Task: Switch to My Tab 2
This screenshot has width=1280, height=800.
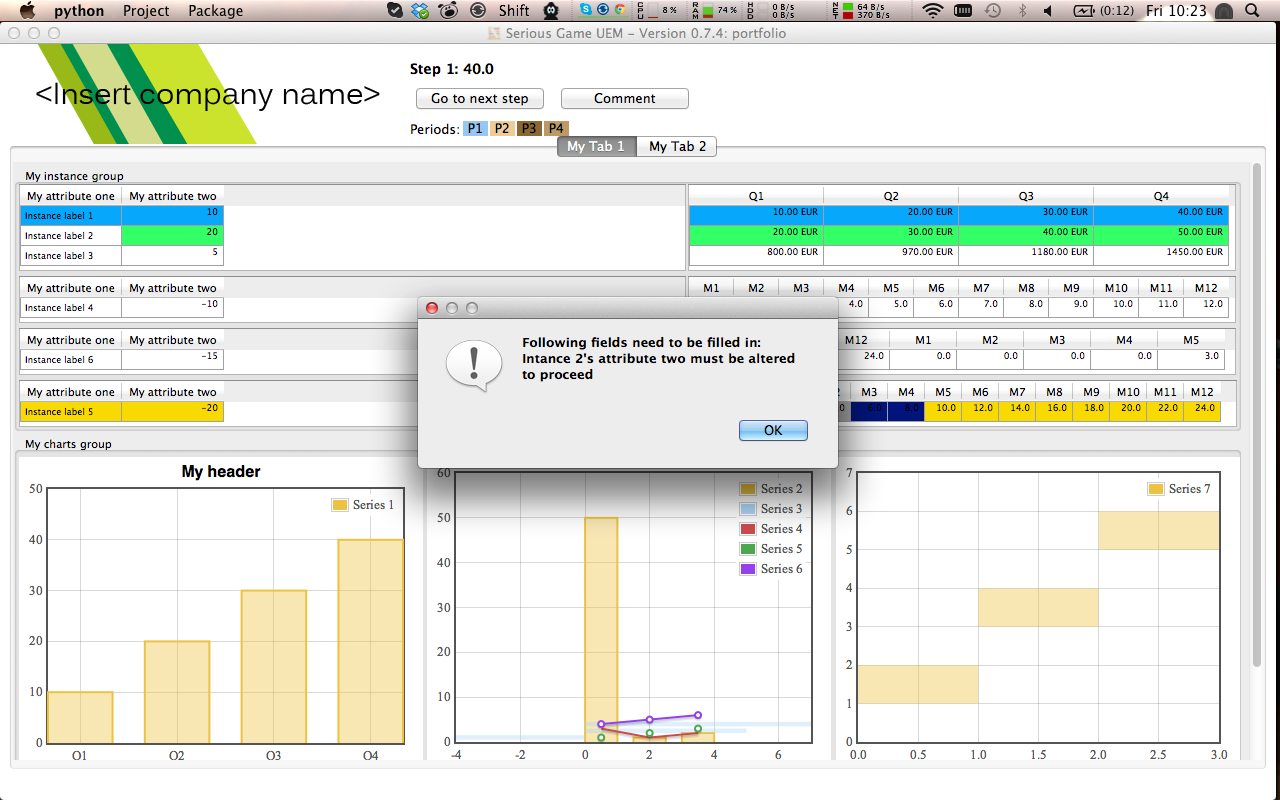Action: [677, 147]
